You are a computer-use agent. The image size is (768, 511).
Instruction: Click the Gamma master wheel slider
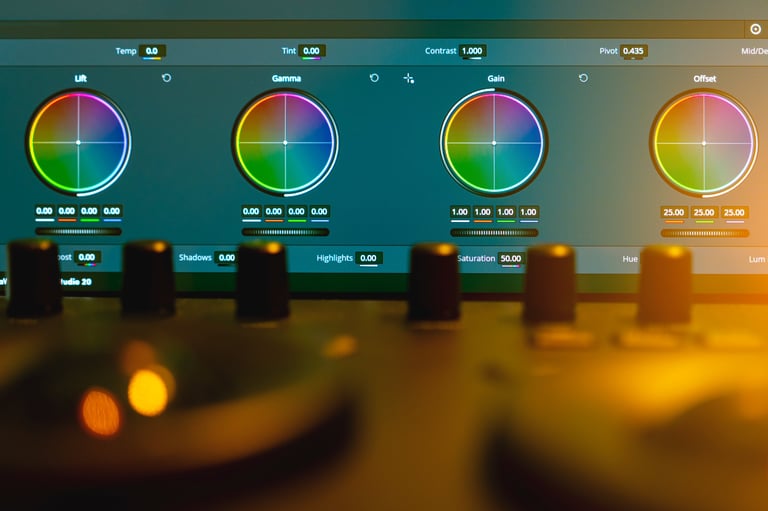[286, 232]
